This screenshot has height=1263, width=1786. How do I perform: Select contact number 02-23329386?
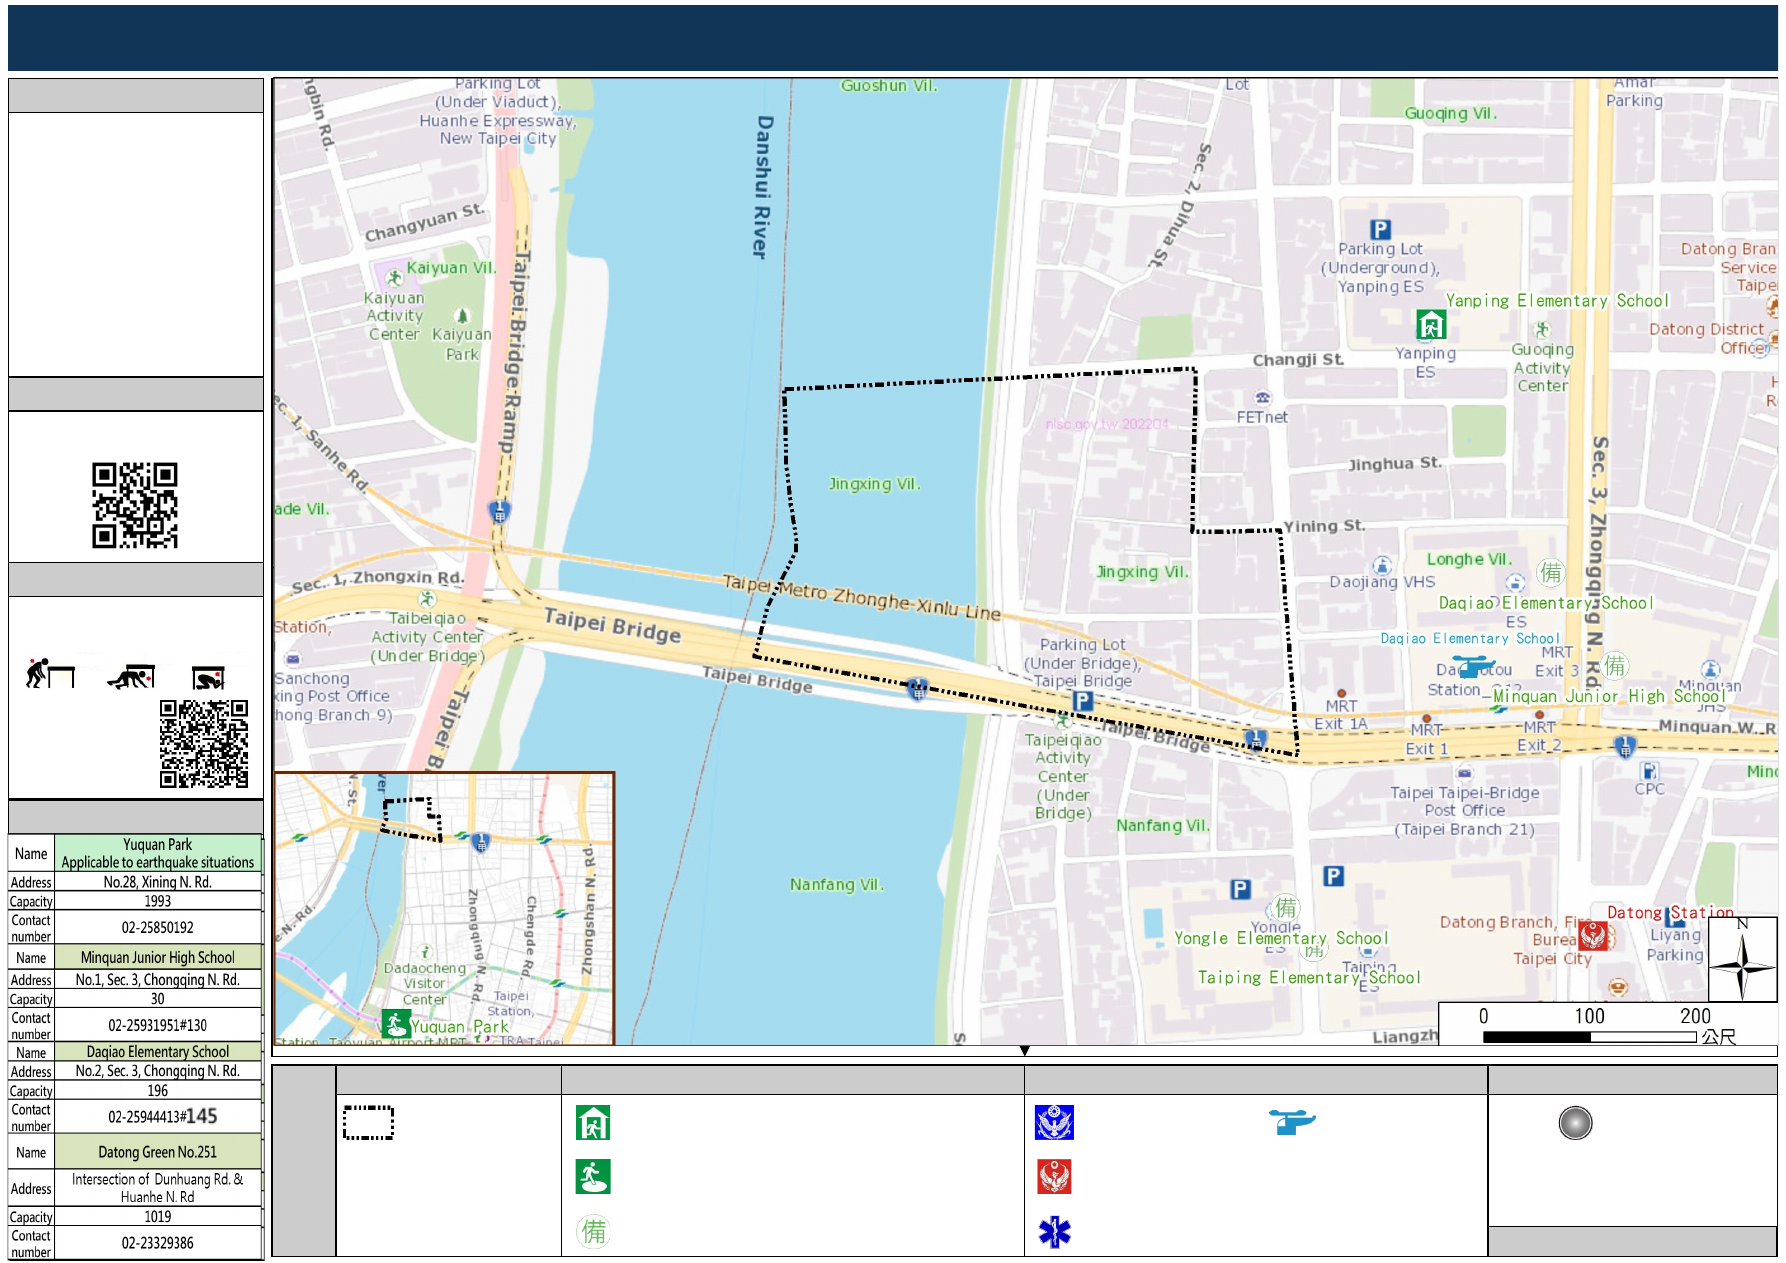click(x=158, y=1243)
